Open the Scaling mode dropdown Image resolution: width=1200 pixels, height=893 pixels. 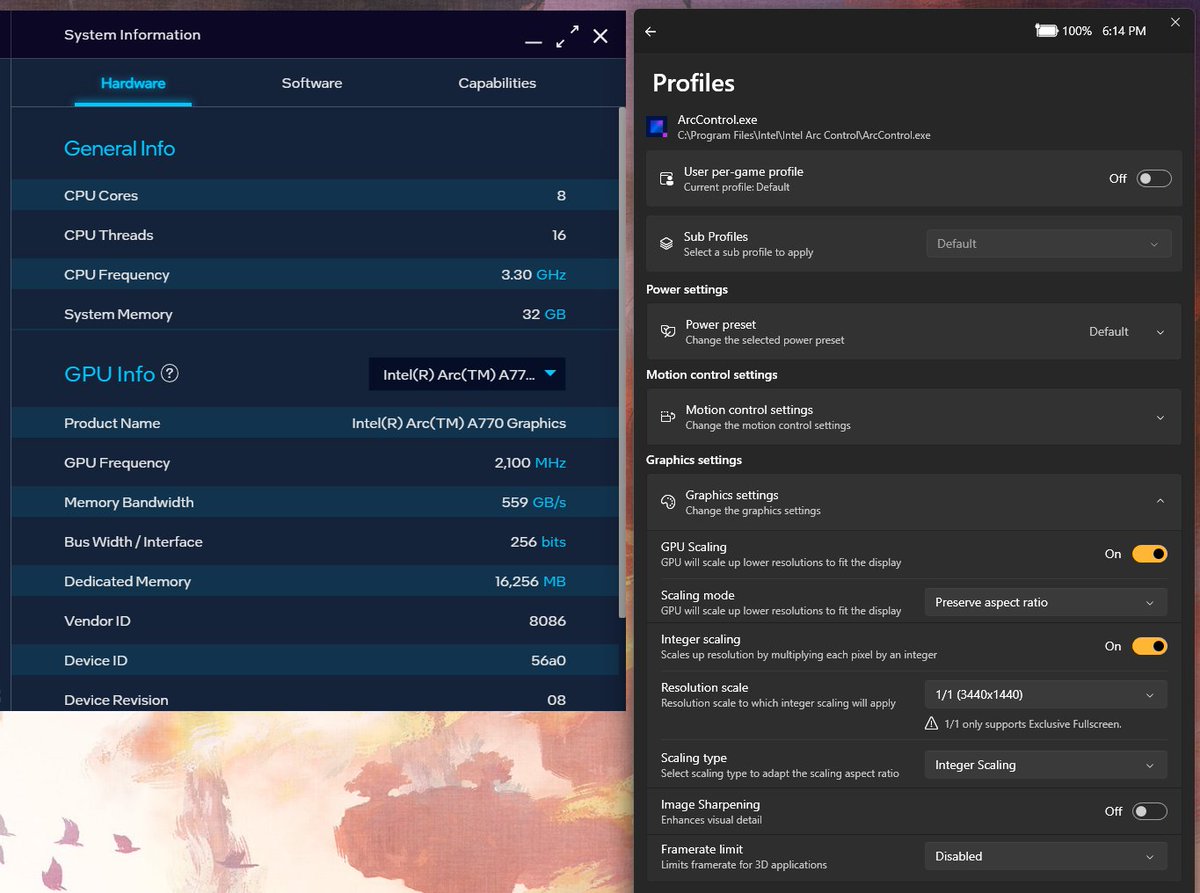point(1045,602)
